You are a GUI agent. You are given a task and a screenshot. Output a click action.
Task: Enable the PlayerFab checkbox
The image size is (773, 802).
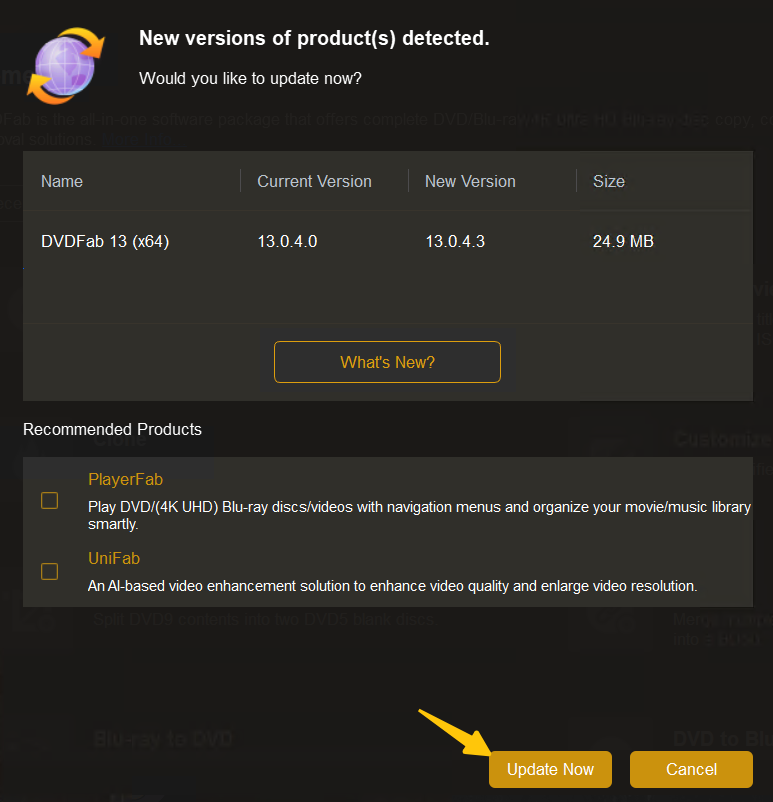(49, 500)
